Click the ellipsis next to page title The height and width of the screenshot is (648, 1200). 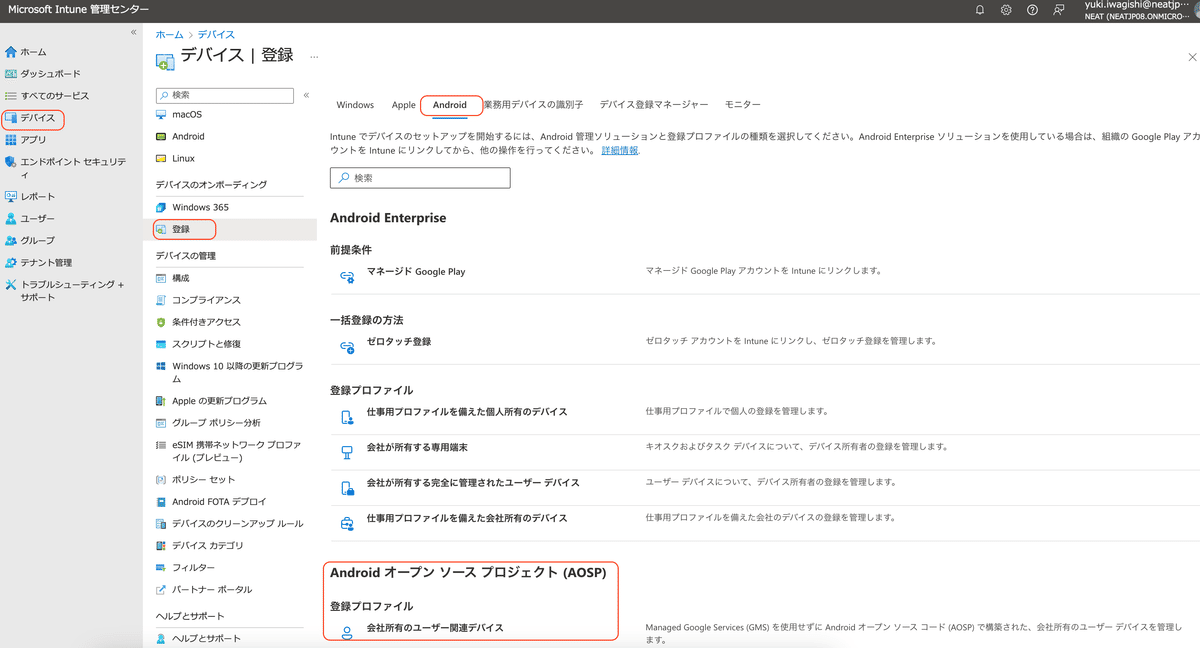(x=314, y=57)
